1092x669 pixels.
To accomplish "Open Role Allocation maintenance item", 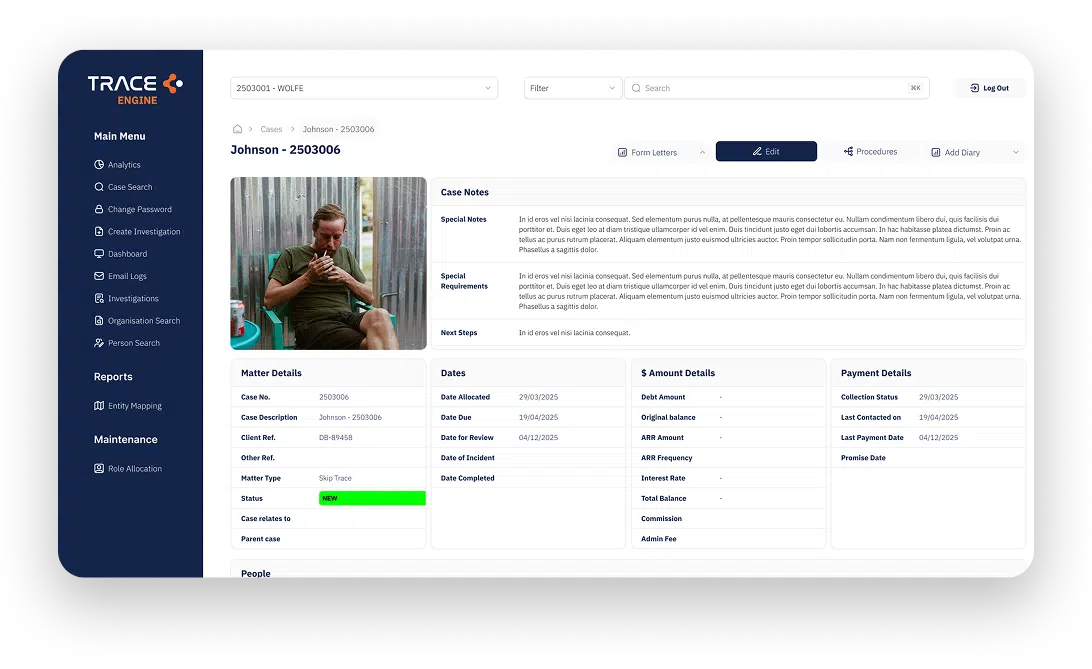I will point(135,469).
